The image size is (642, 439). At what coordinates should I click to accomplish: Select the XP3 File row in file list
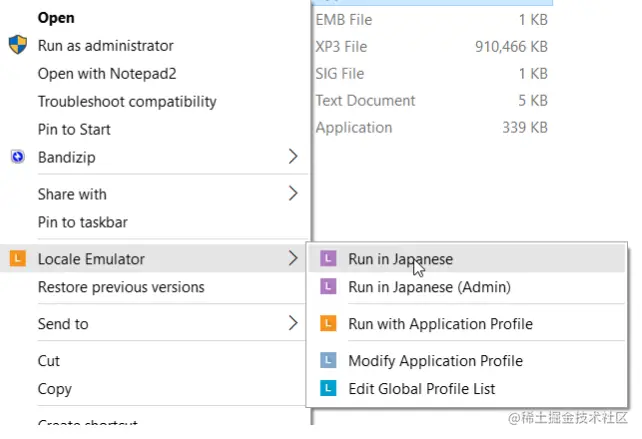[x=431, y=46]
